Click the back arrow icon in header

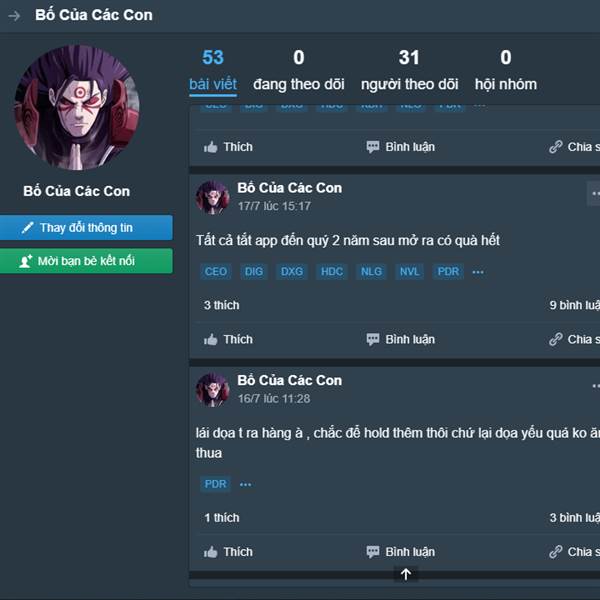click(14, 16)
